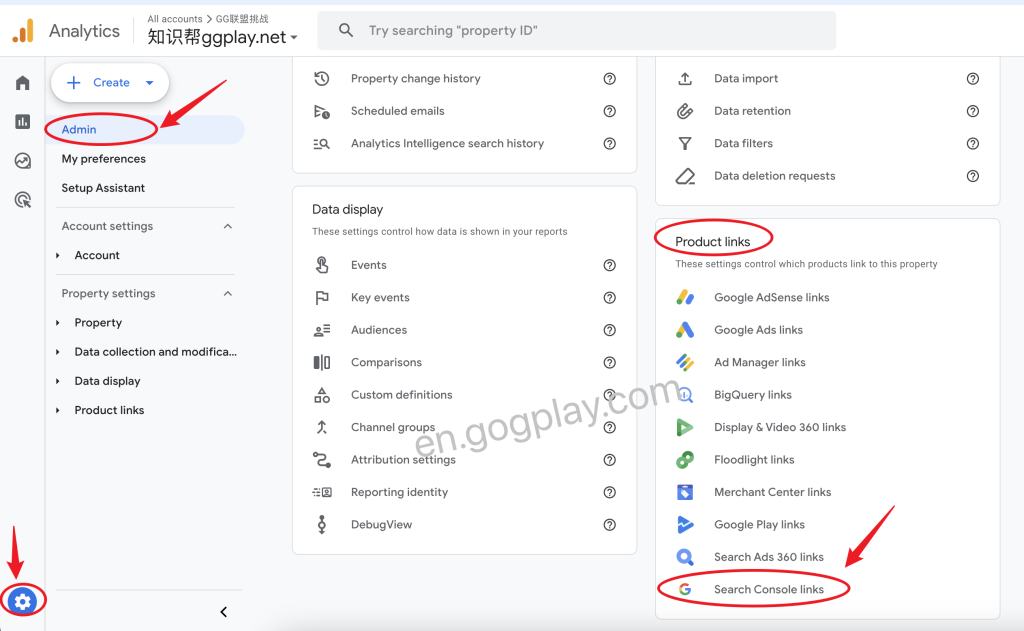Open the Home icon in the left rail
The width and height of the screenshot is (1024, 631).
23,83
